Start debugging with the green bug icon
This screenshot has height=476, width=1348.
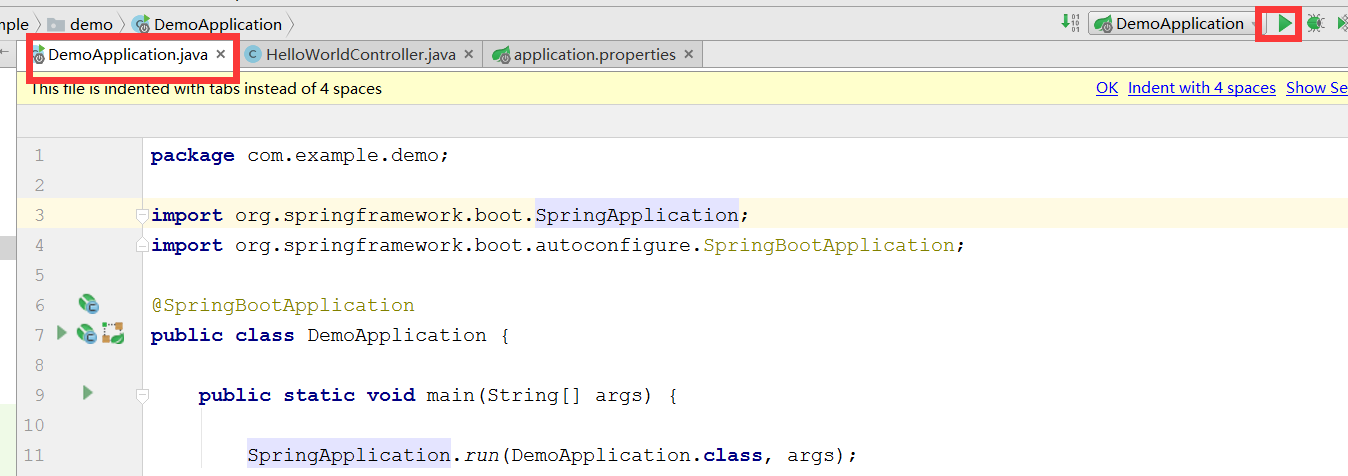pyautogui.click(x=1316, y=23)
